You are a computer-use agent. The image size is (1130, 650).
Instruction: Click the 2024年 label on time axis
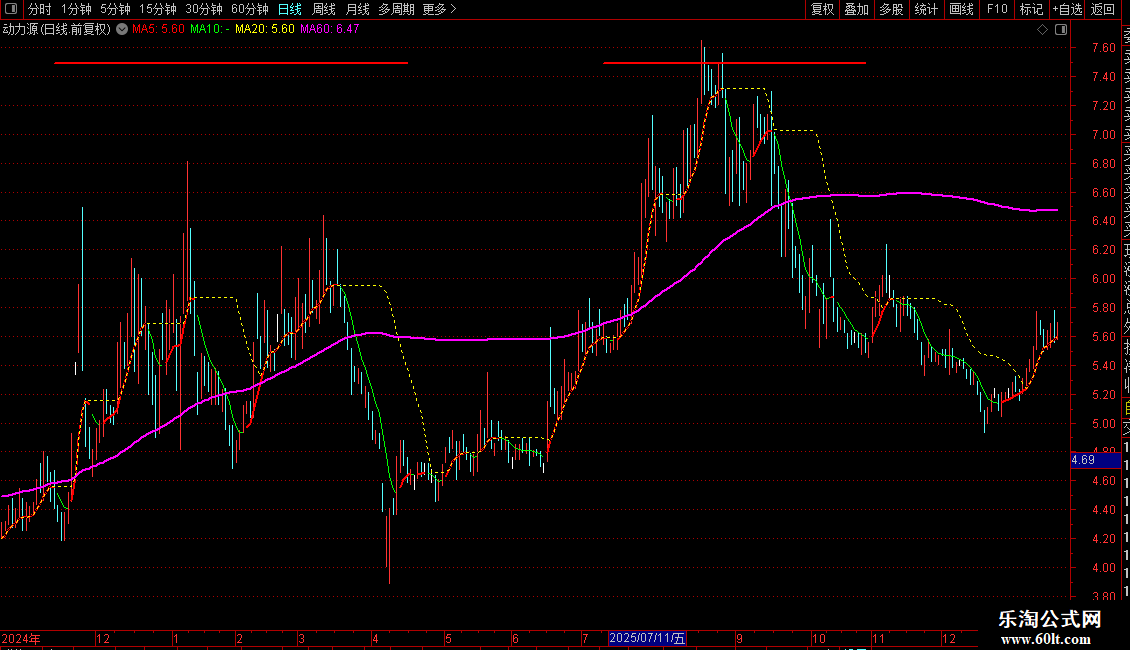21,638
